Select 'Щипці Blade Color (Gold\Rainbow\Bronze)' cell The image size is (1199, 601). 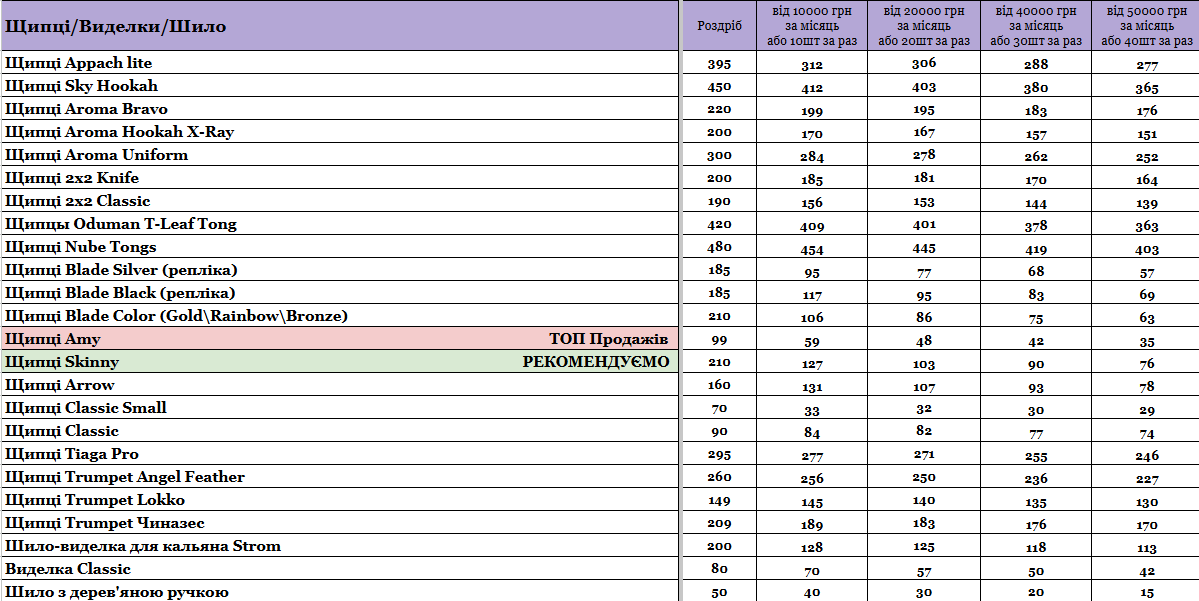[176, 316]
